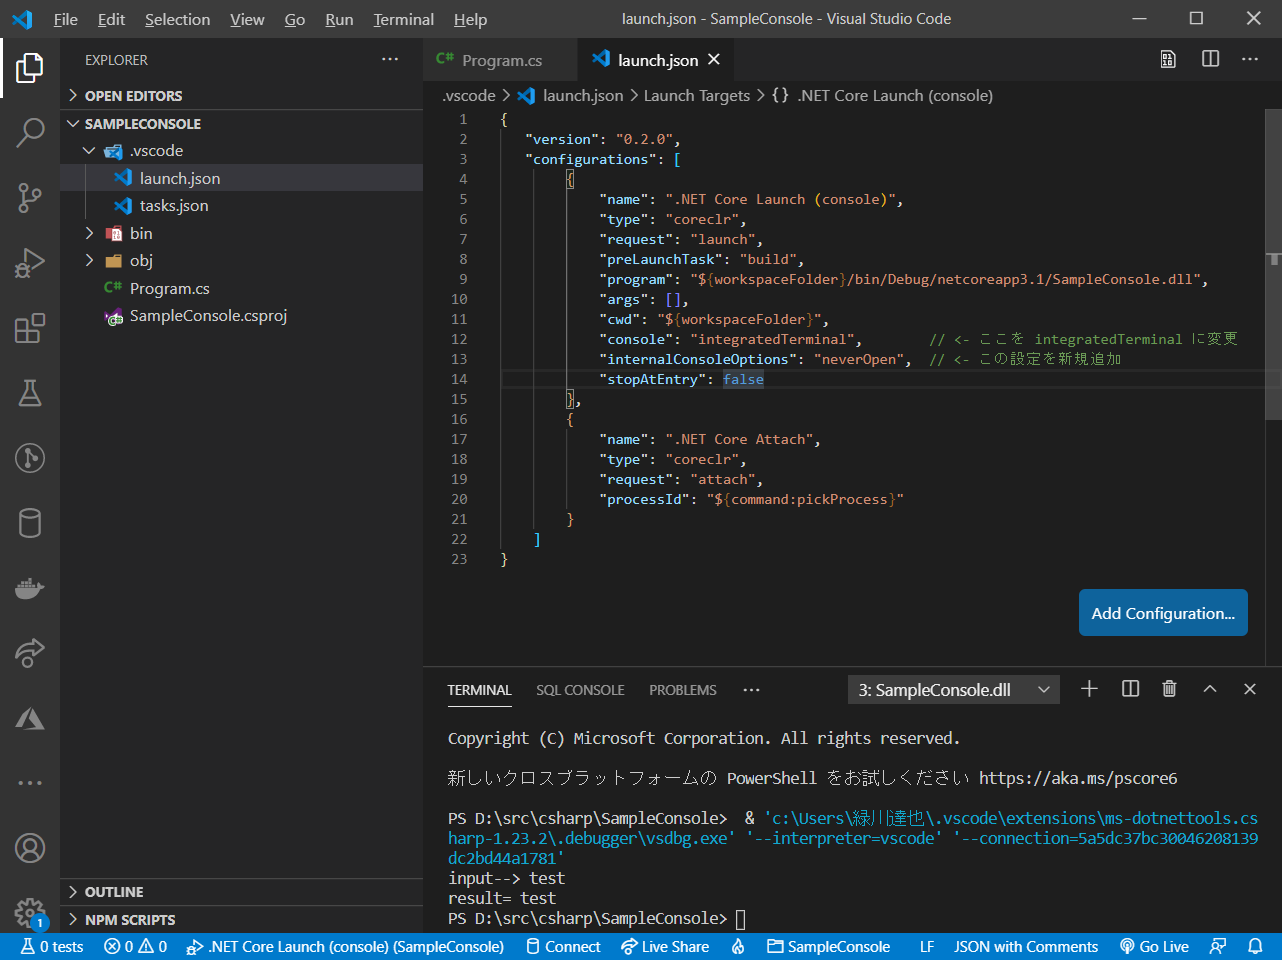The image size is (1282, 960).
Task: Close the launch.json tab
Action: coord(714,60)
